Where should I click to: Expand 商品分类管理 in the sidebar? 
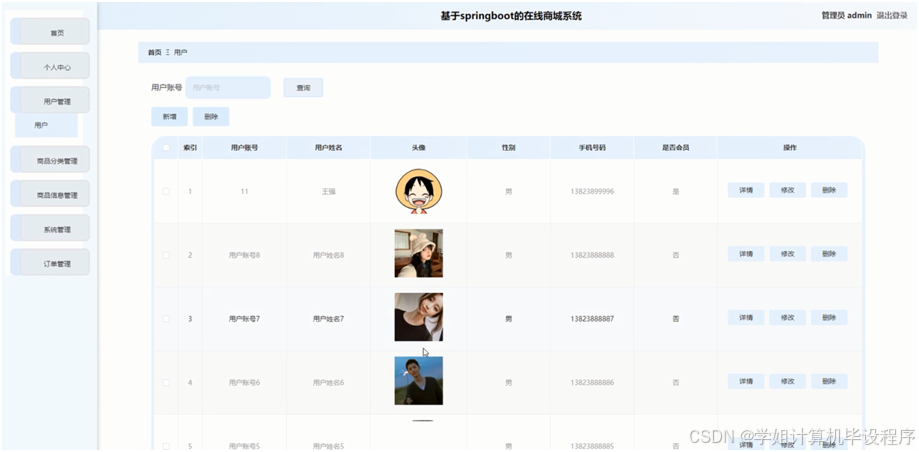coord(50,159)
